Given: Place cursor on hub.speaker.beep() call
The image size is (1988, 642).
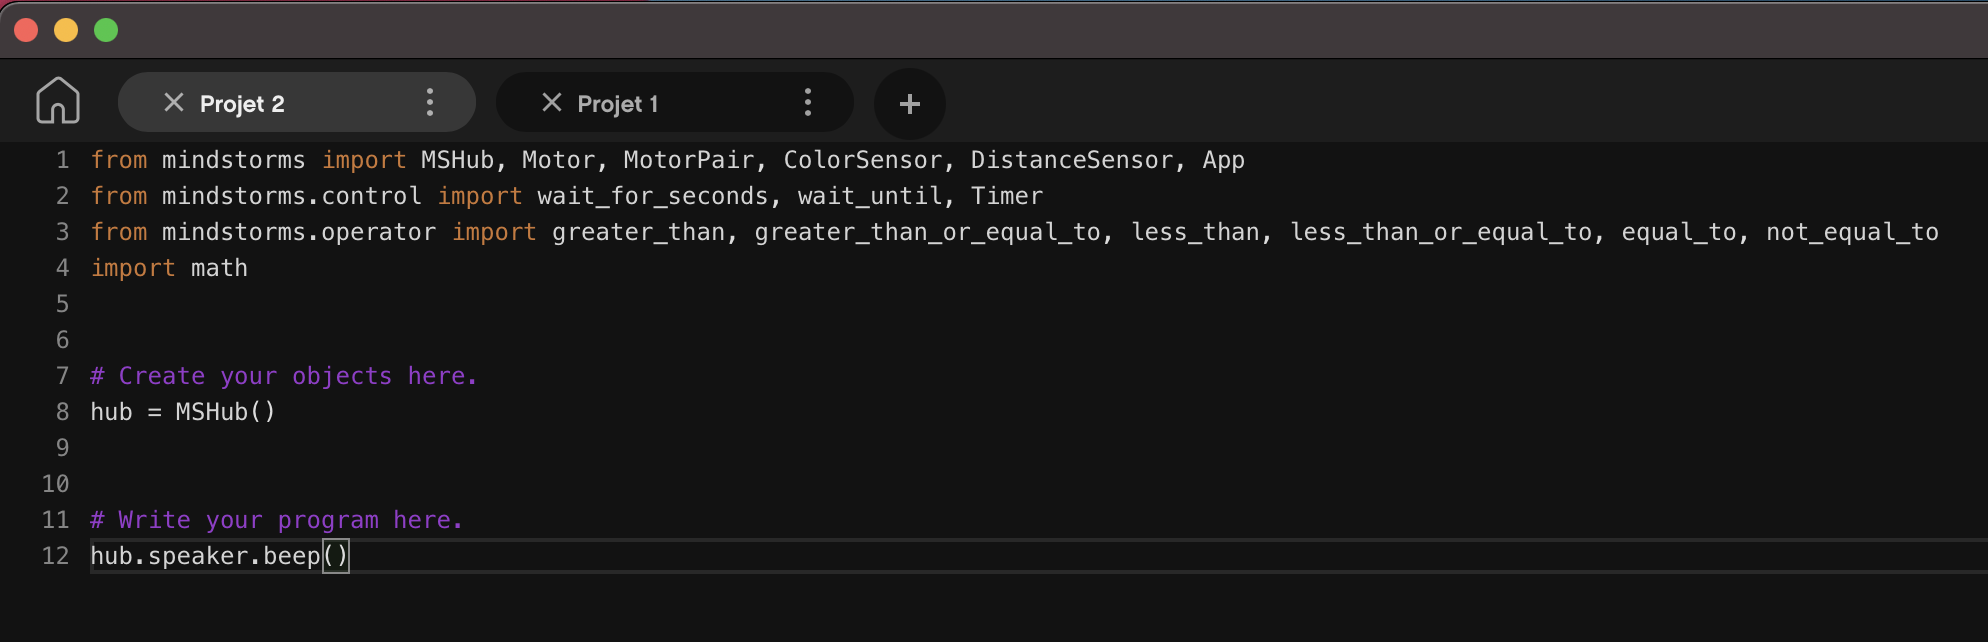Looking at the screenshot, I should point(220,556).
